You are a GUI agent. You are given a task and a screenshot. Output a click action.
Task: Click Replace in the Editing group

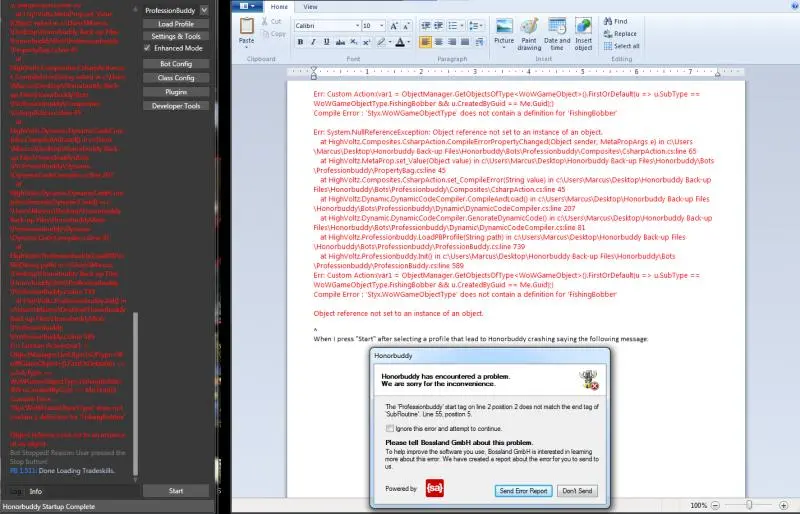pyautogui.click(x=620, y=34)
